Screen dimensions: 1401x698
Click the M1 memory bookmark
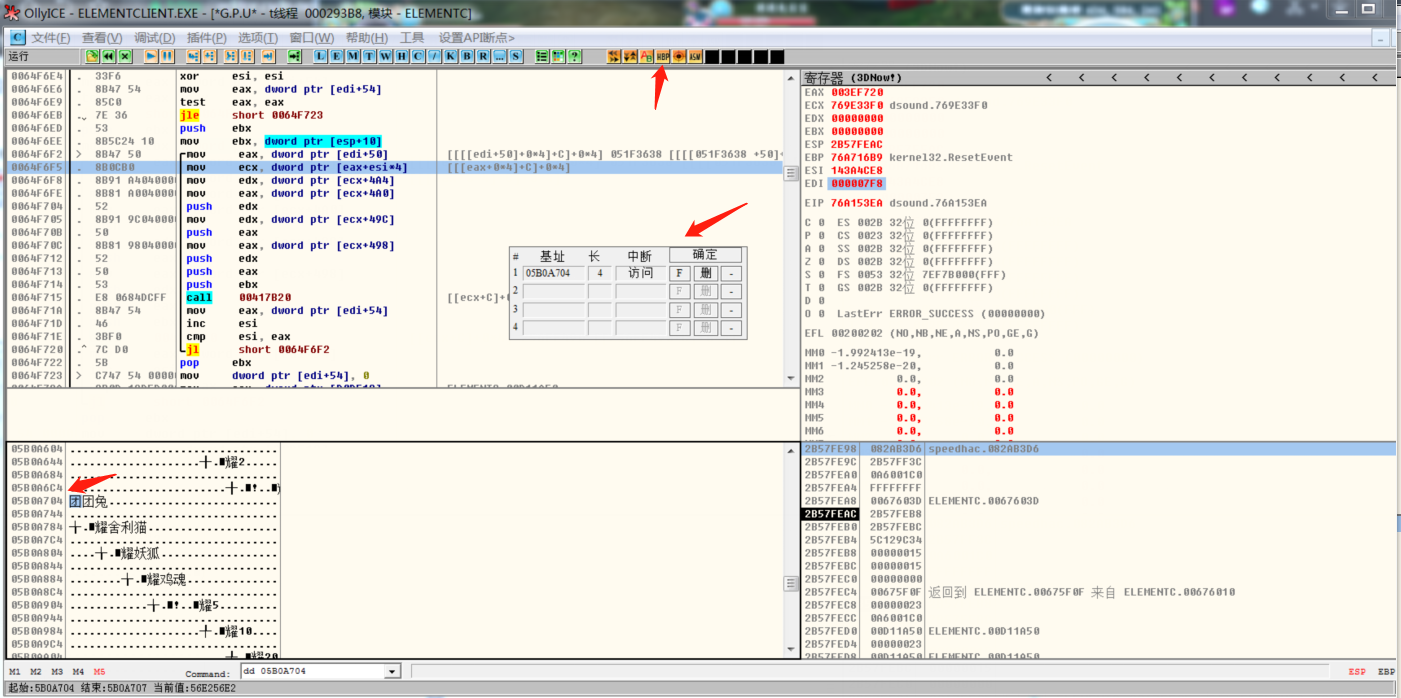pos(15,671)
